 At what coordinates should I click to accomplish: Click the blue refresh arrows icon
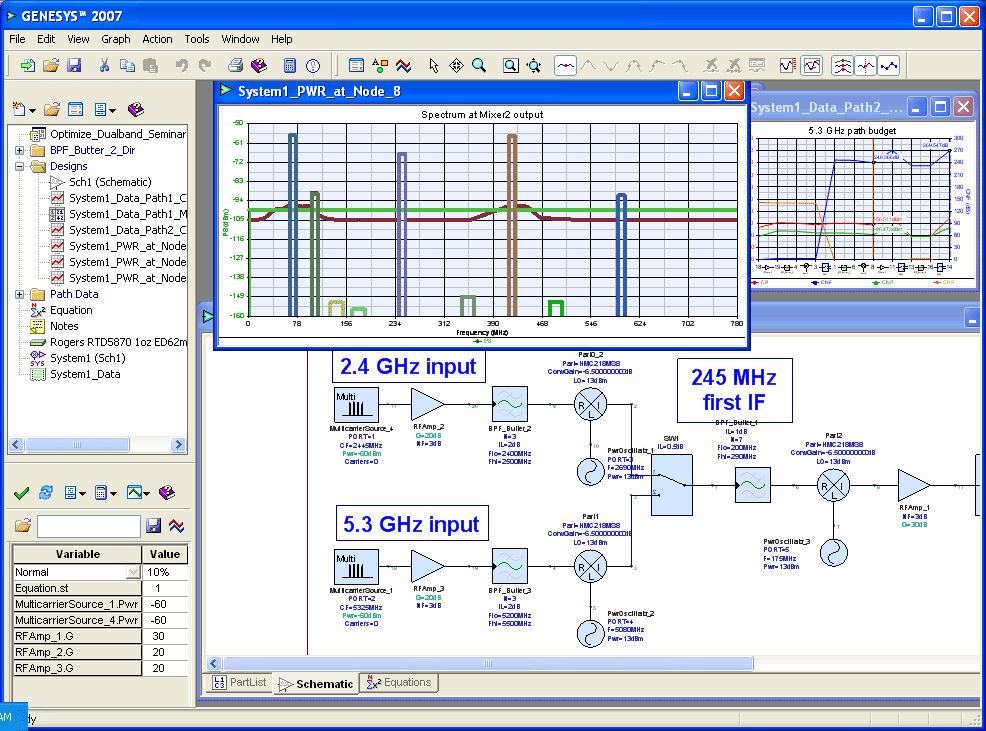click(x=45, y=493)
